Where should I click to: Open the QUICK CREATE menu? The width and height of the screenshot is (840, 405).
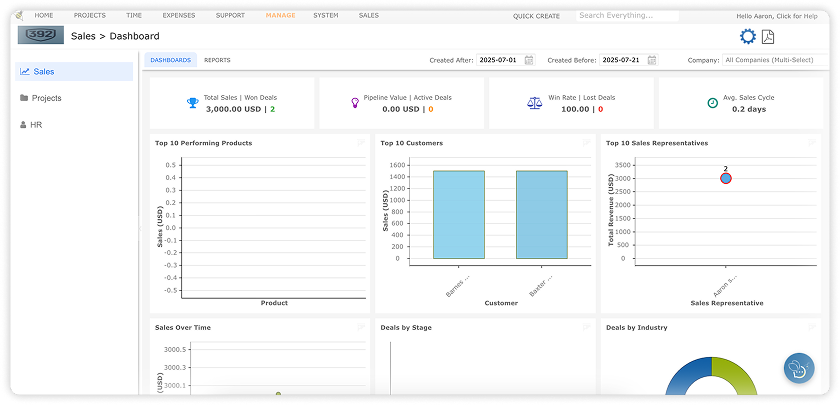pyautogui.click(x=536, y=16)
